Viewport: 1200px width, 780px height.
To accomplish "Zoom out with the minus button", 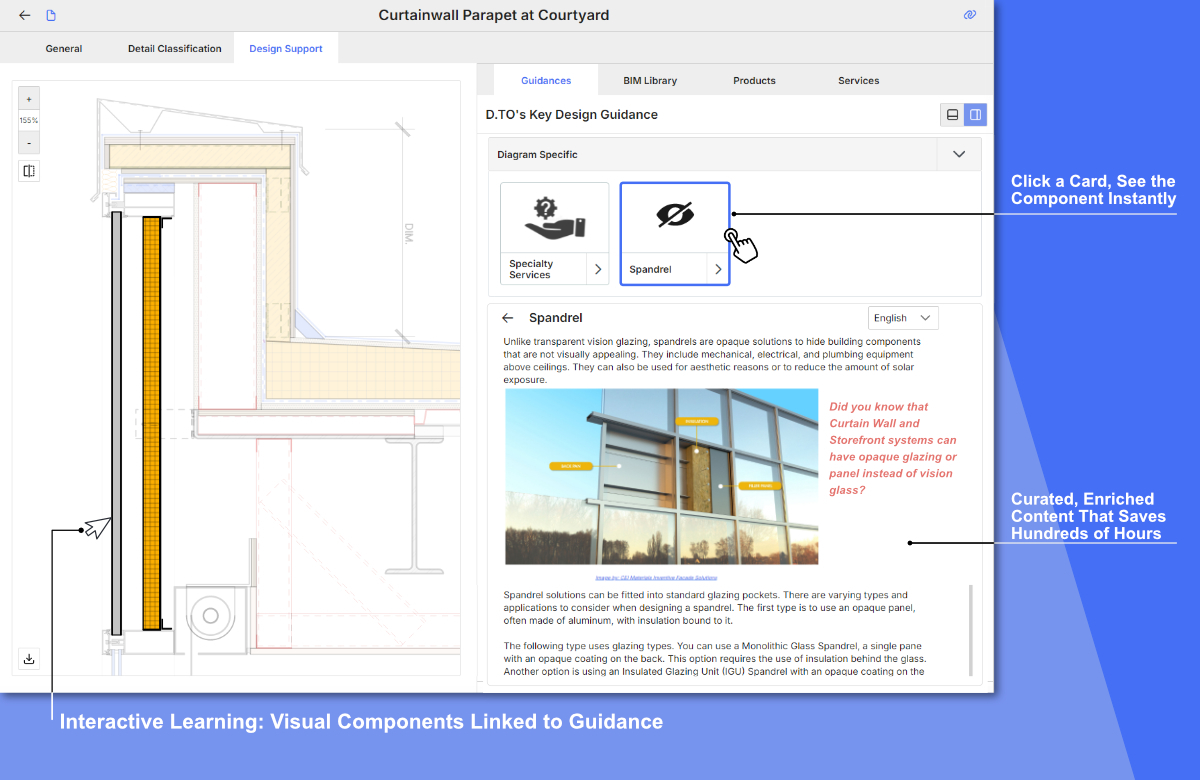I will click(29, 143).
